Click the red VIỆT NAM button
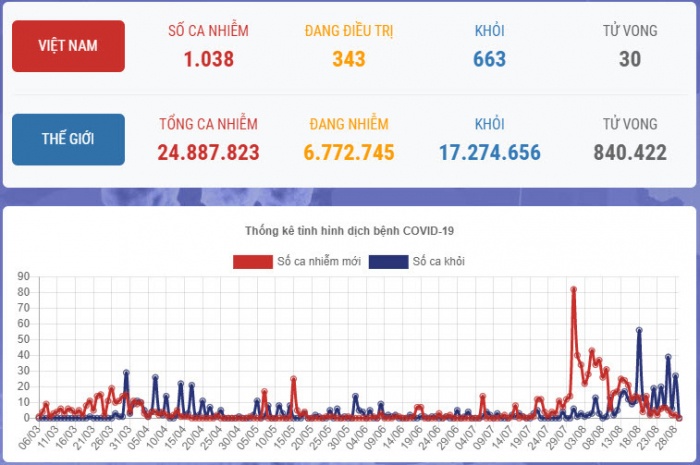 pyautogui.click(x=68, y=46)
